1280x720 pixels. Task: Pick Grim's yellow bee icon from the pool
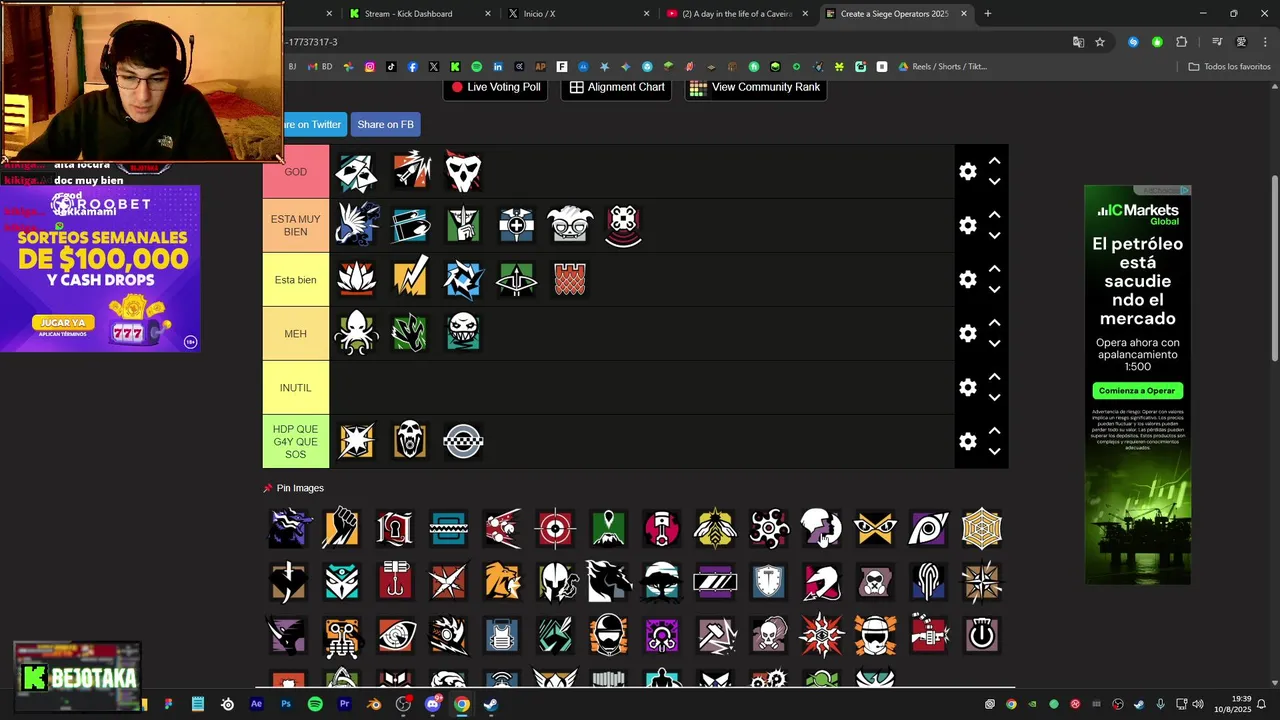tap(715, 528)
